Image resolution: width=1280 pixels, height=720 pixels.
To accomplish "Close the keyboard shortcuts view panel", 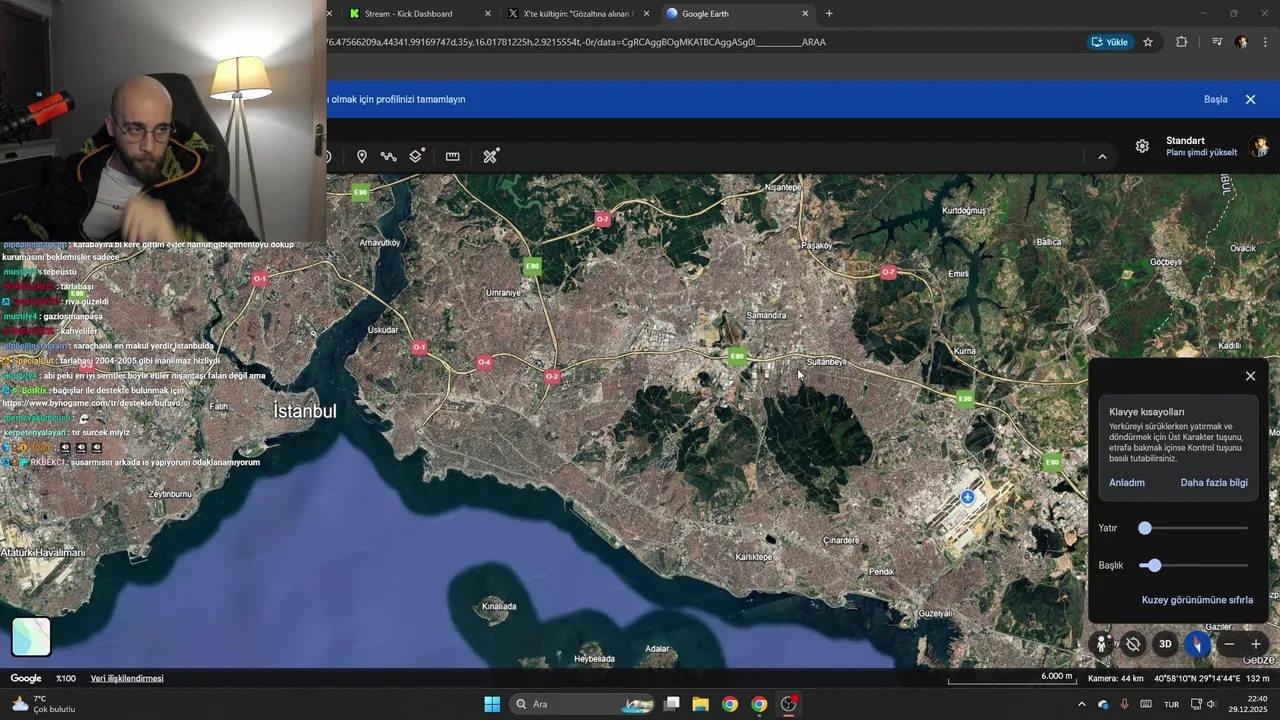I will 1250,376.
